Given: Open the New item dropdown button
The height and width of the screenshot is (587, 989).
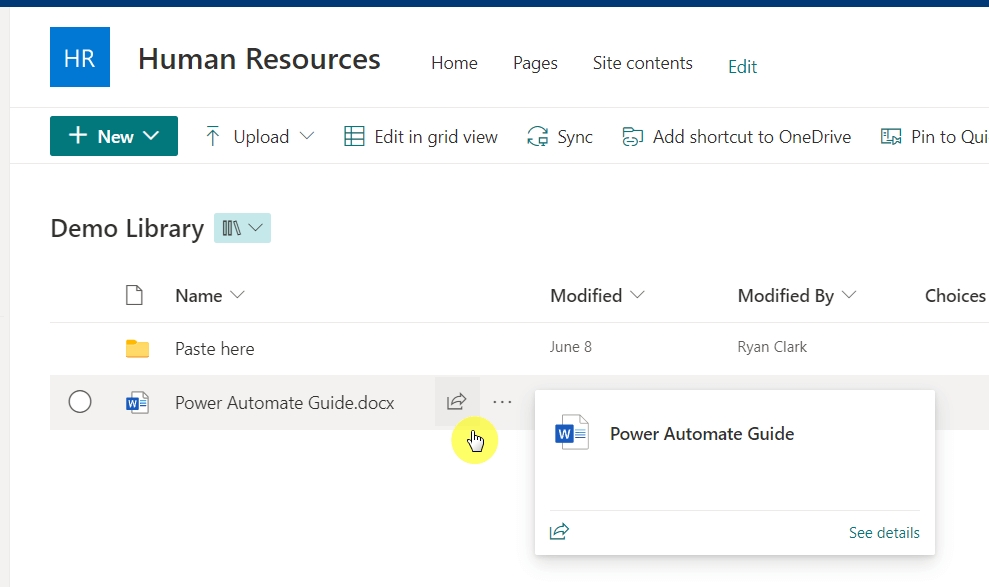Looking at the screenshot, I should point(114,136).
